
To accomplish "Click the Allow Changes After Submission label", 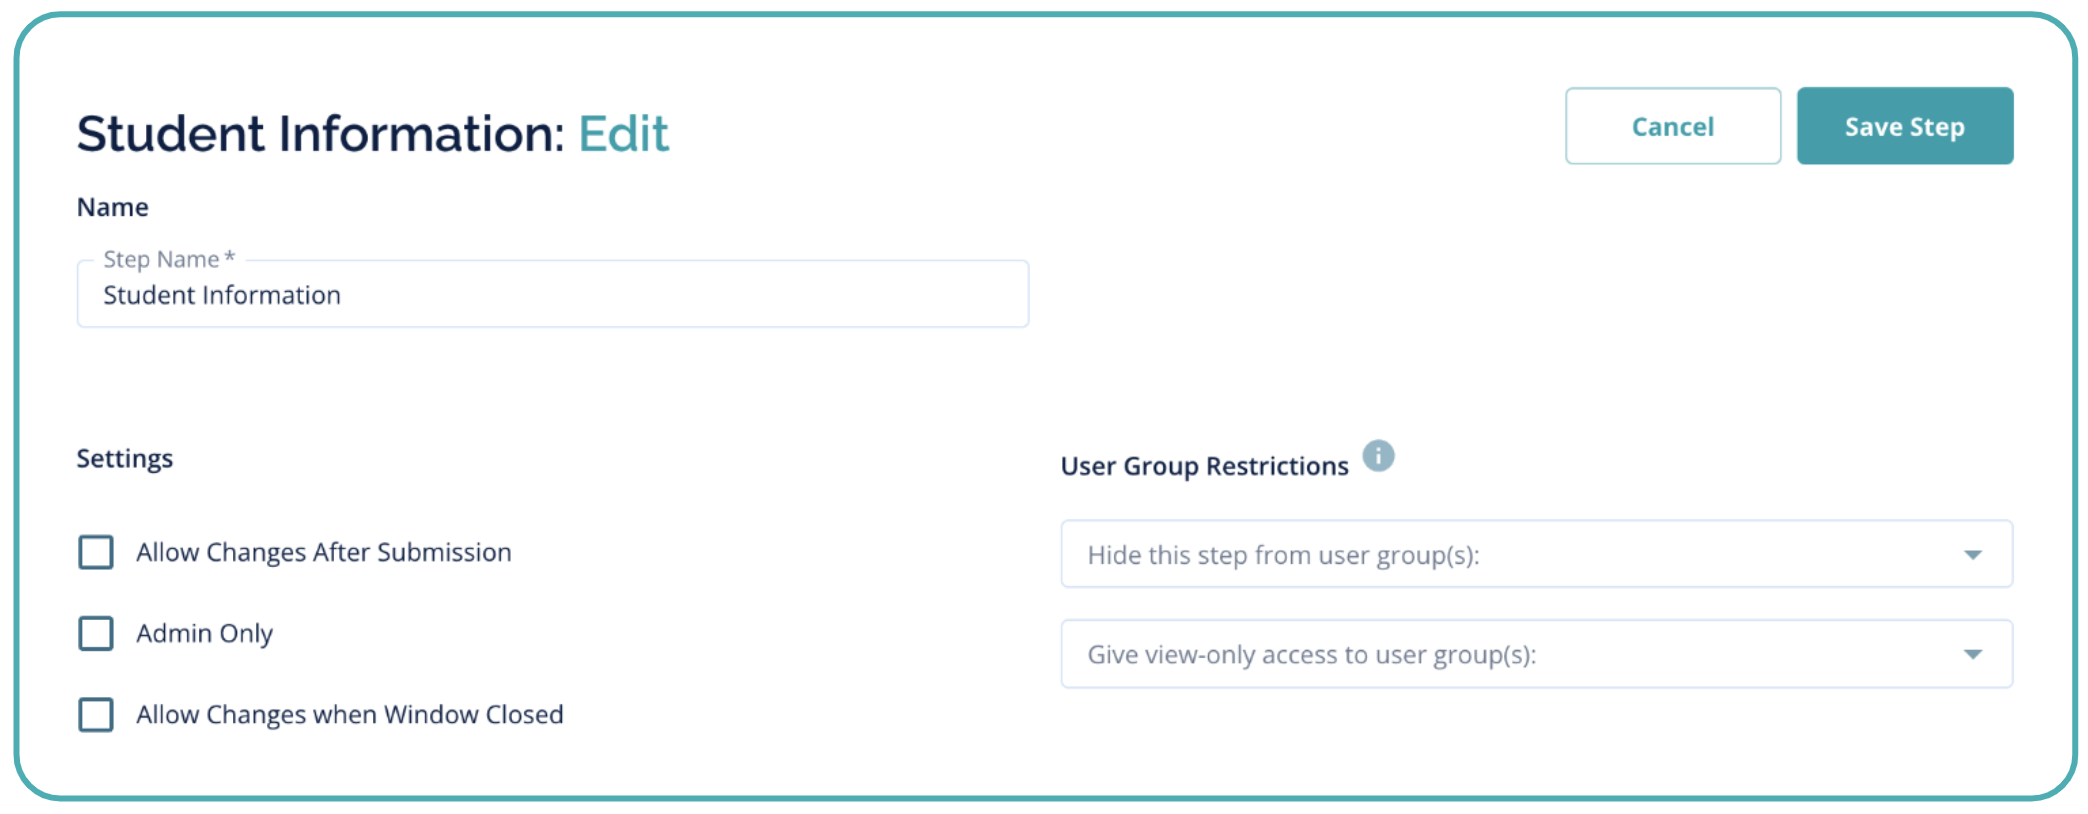I will coord(323,552).
